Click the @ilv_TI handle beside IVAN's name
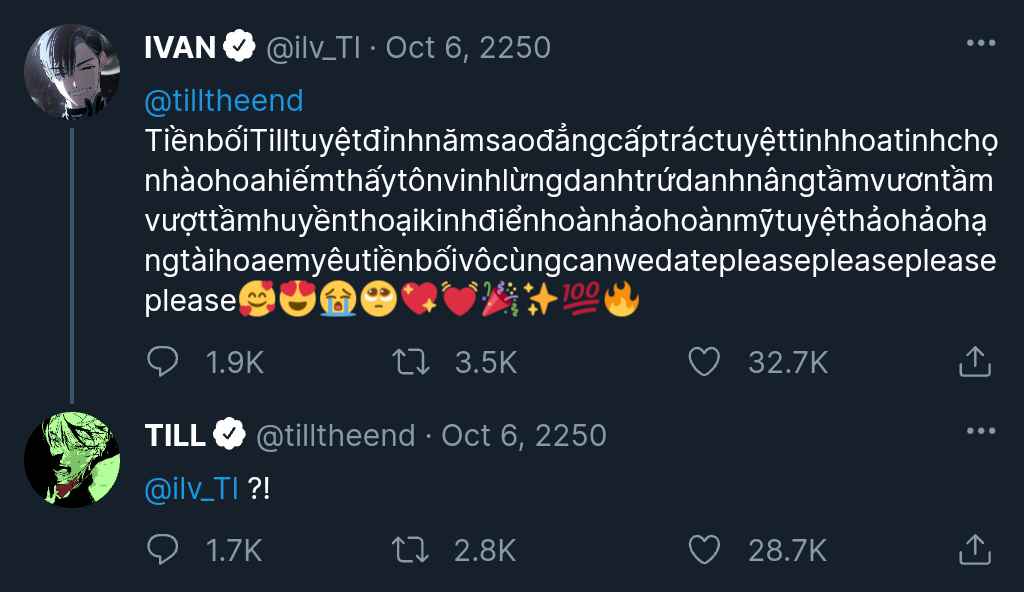The image size is (1024, 592). [x=313, y=47]
